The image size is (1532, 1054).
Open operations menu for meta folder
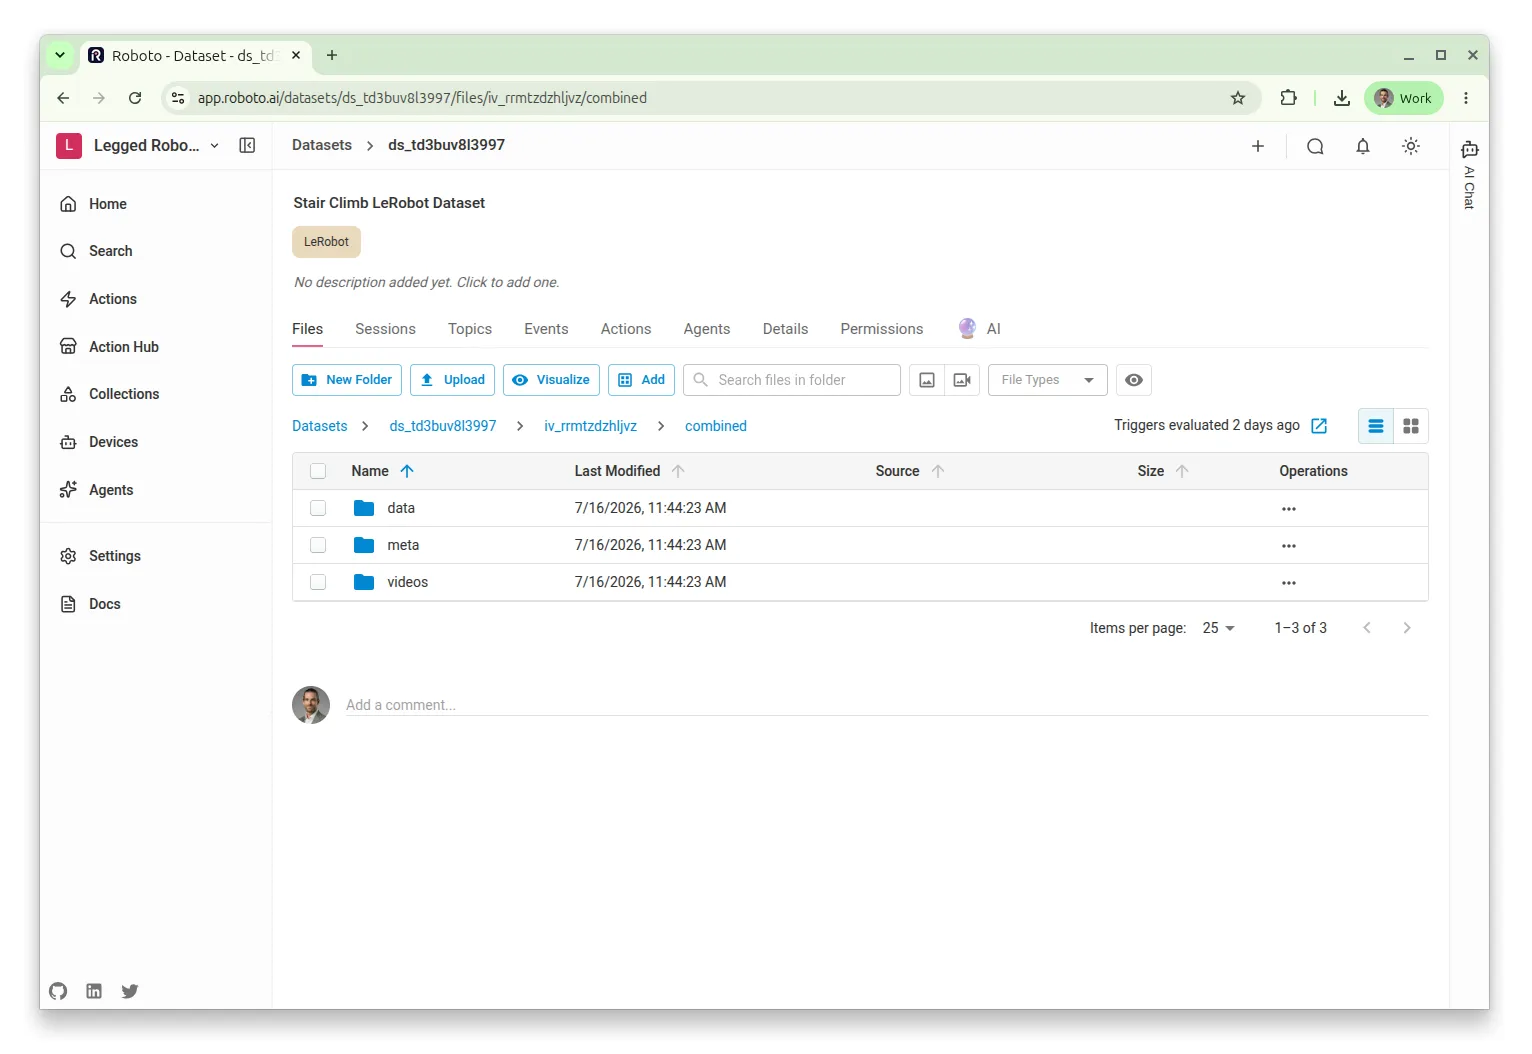1289,546
